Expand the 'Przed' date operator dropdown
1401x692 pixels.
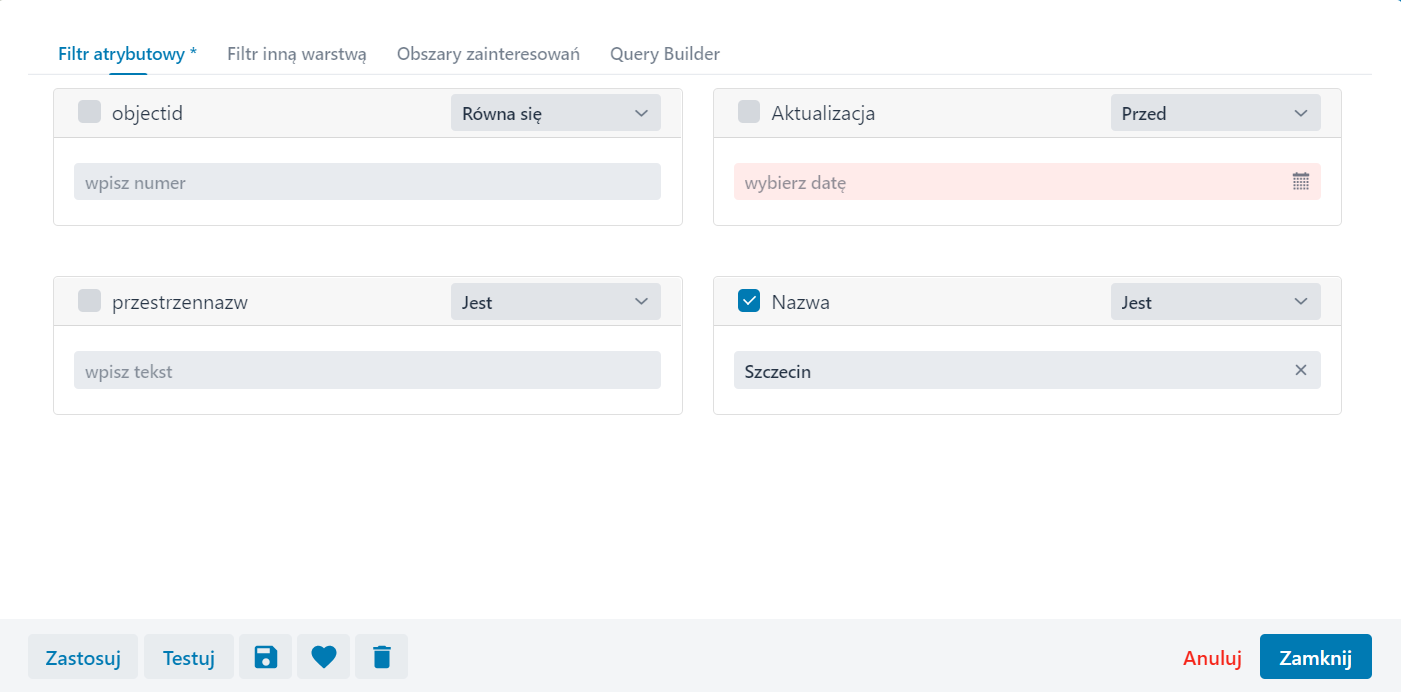click(x=1215, y=113)
